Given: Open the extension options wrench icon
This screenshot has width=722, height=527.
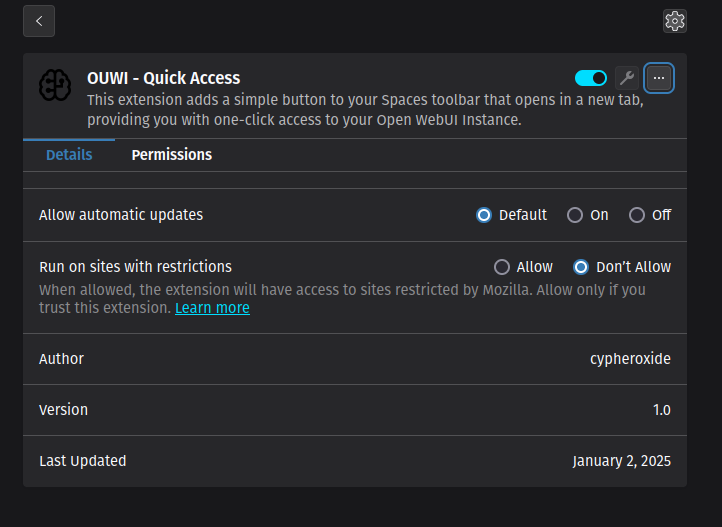Looking at the screenshot, I should [x=627, y=78].
